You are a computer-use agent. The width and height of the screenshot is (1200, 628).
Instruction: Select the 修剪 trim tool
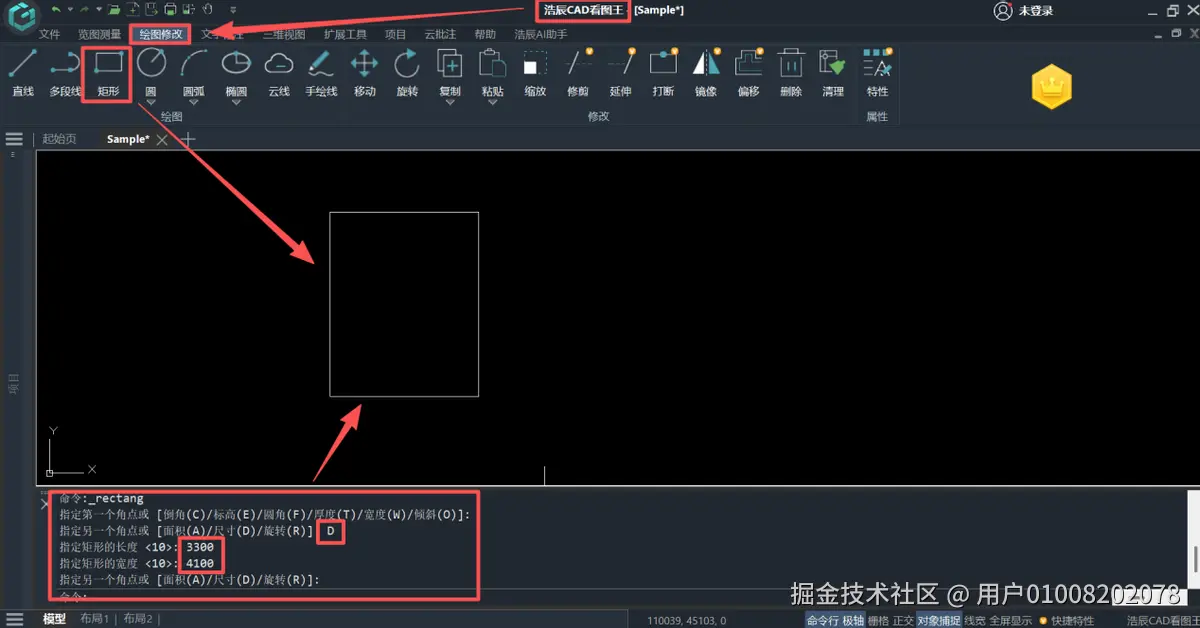(x=578, y=72)
